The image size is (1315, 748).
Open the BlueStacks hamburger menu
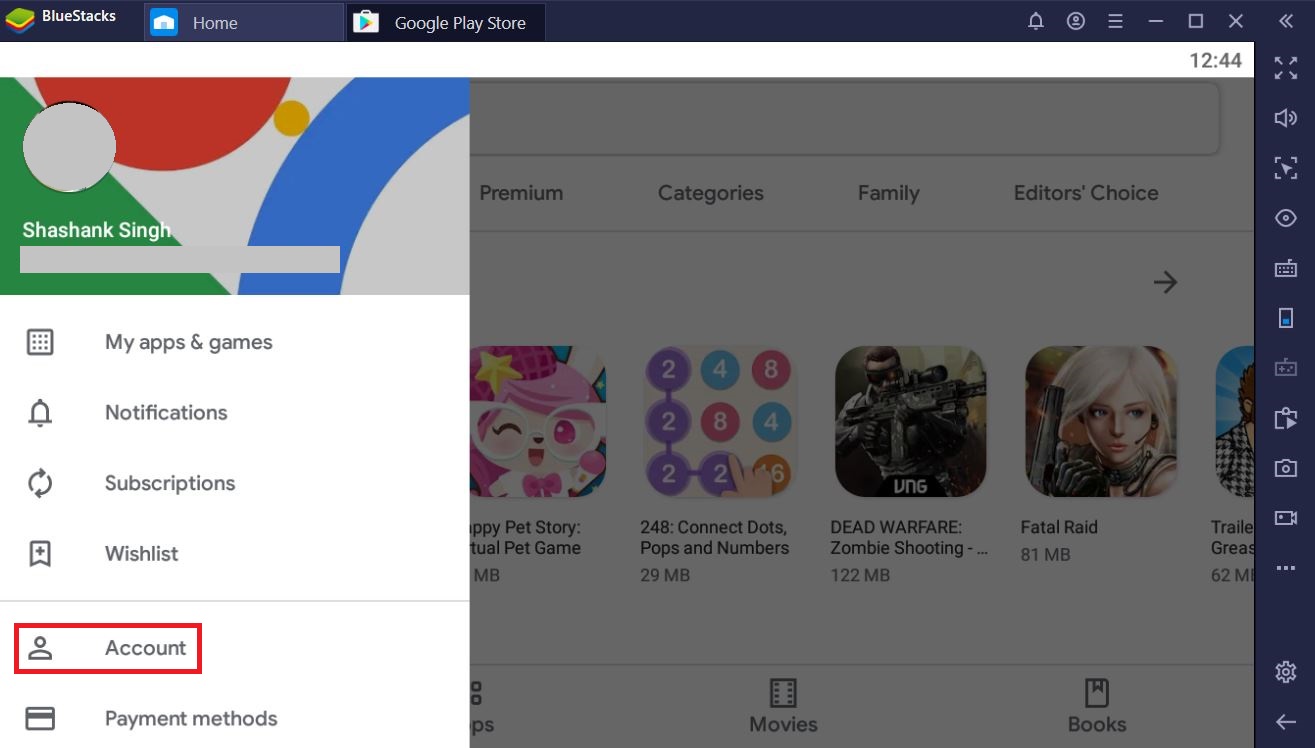[1116, 21]
